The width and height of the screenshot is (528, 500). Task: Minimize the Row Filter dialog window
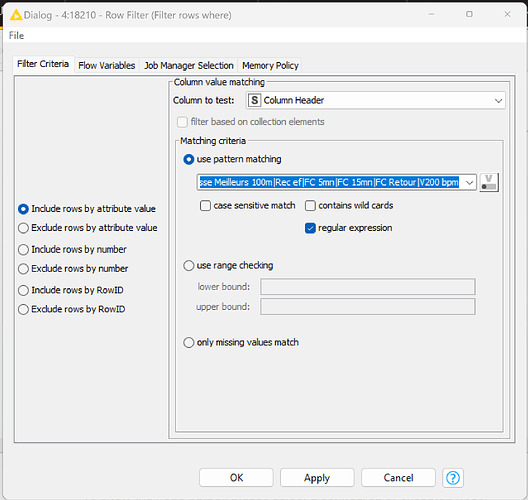pos(431,14)
